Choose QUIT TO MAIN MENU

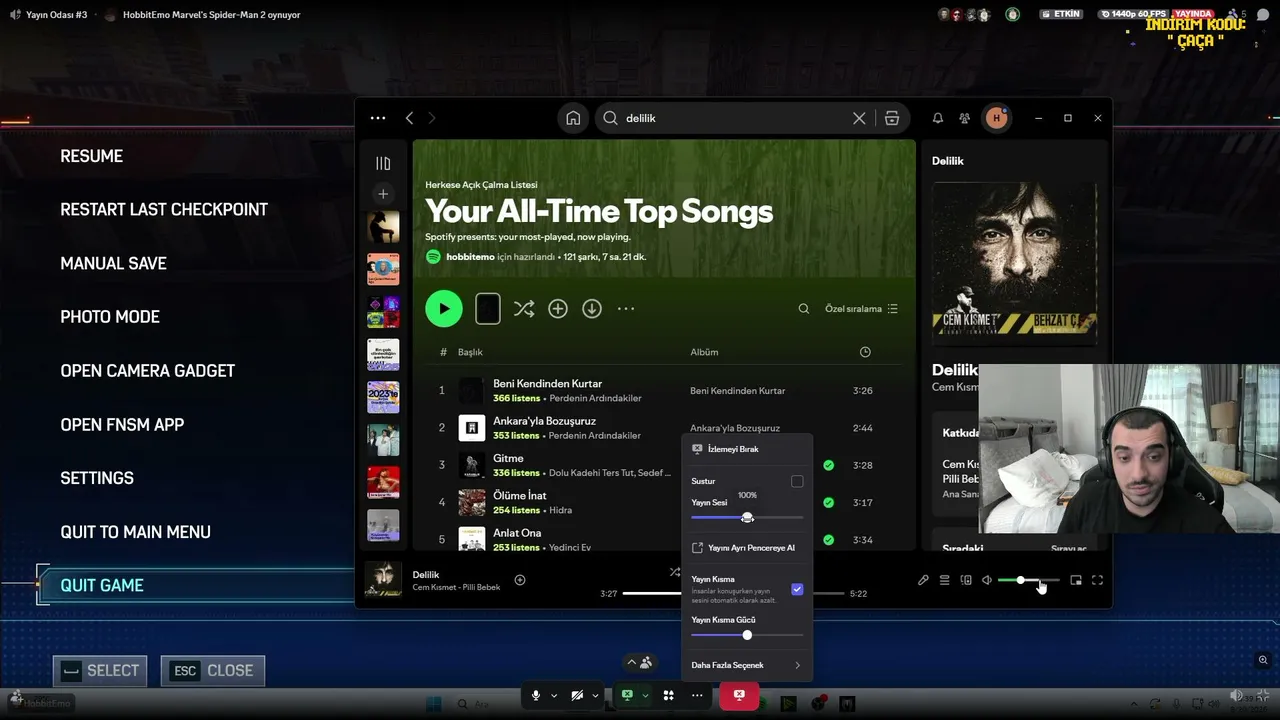point(136,532)
